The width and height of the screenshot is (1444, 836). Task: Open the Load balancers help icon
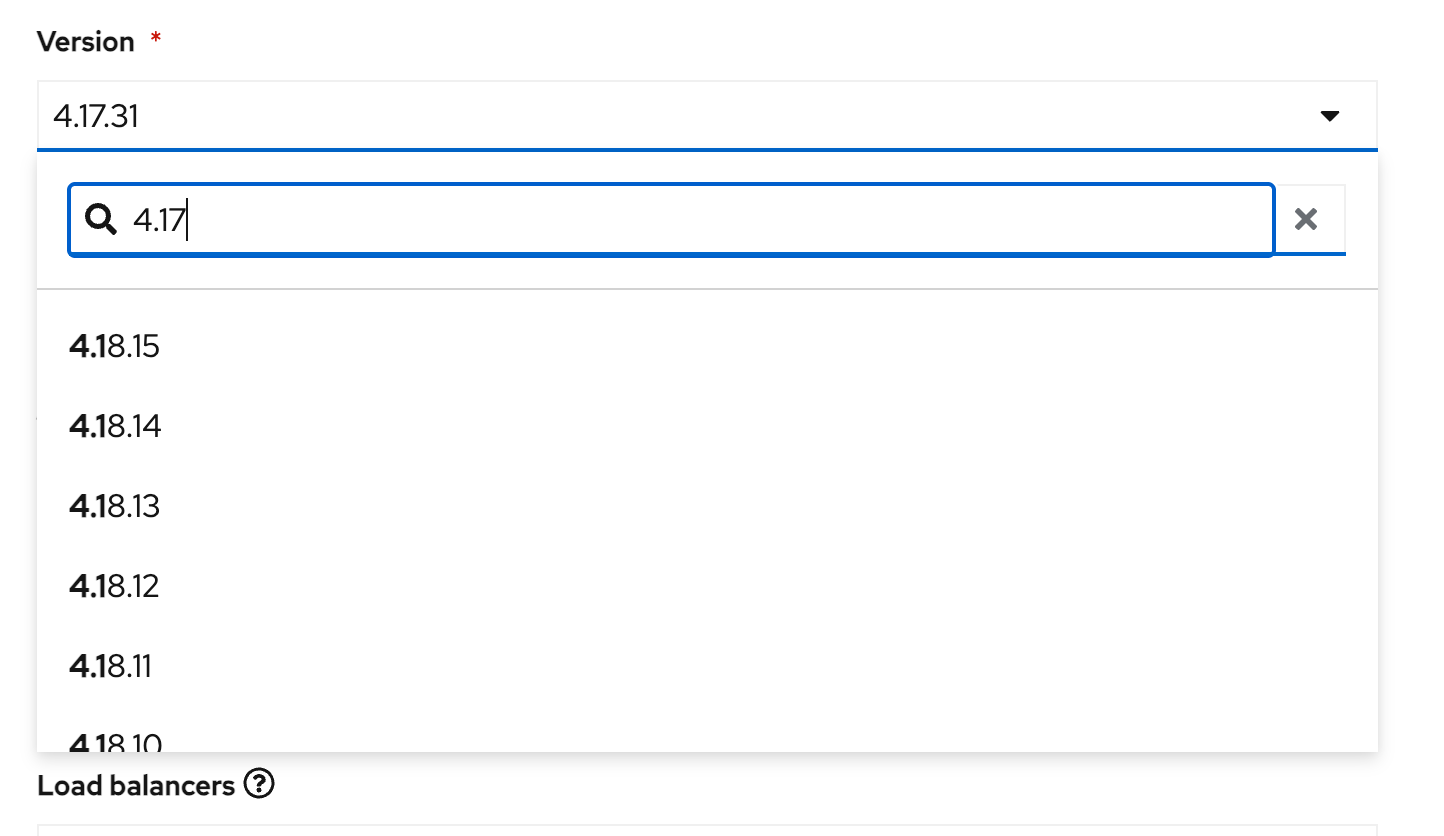click(x=259, y=785)
